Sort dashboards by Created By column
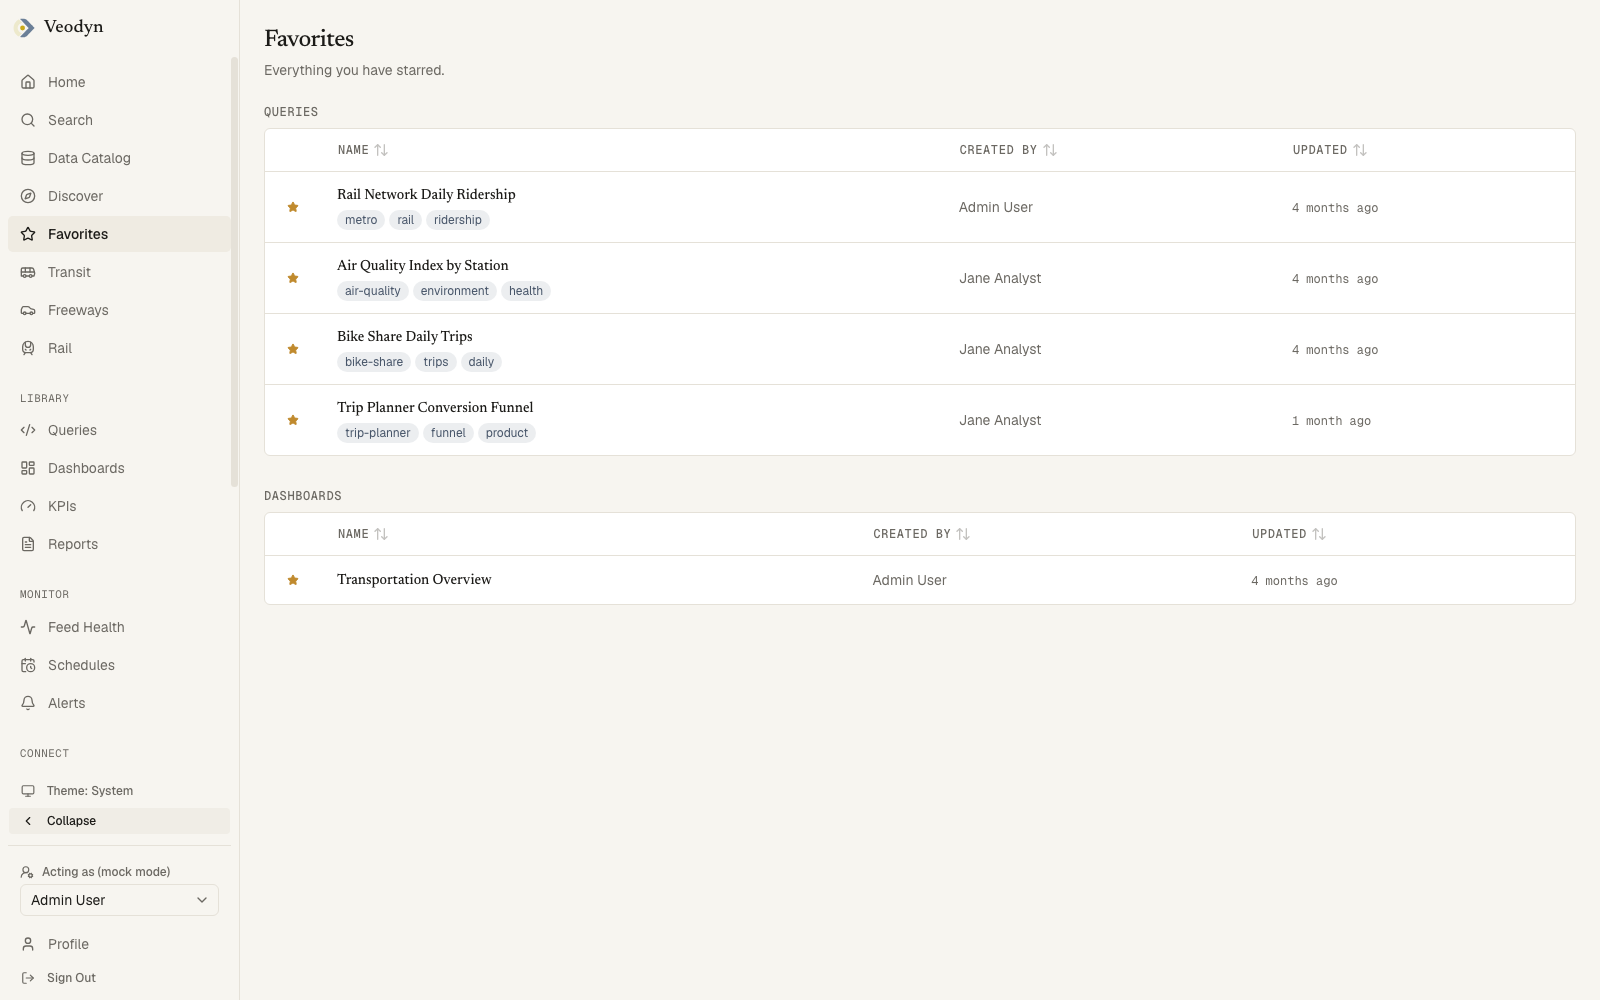The image size is (1600, 1000). coord(921,534)
